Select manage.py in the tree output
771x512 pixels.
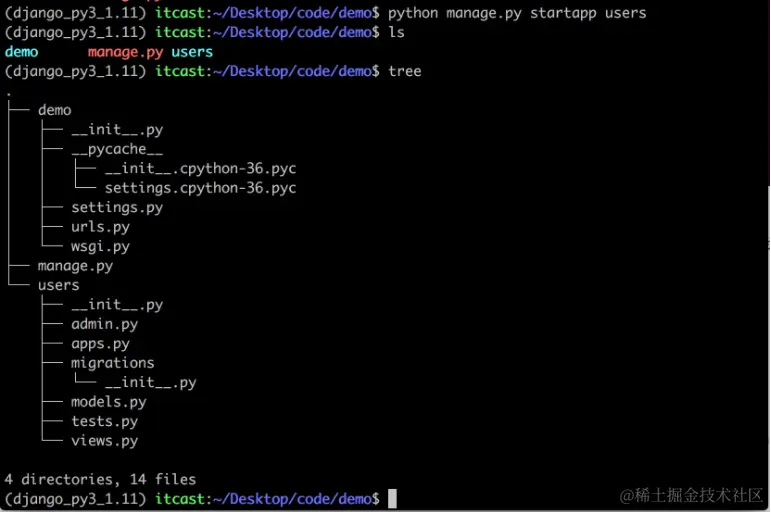click(x=75, y=266)
